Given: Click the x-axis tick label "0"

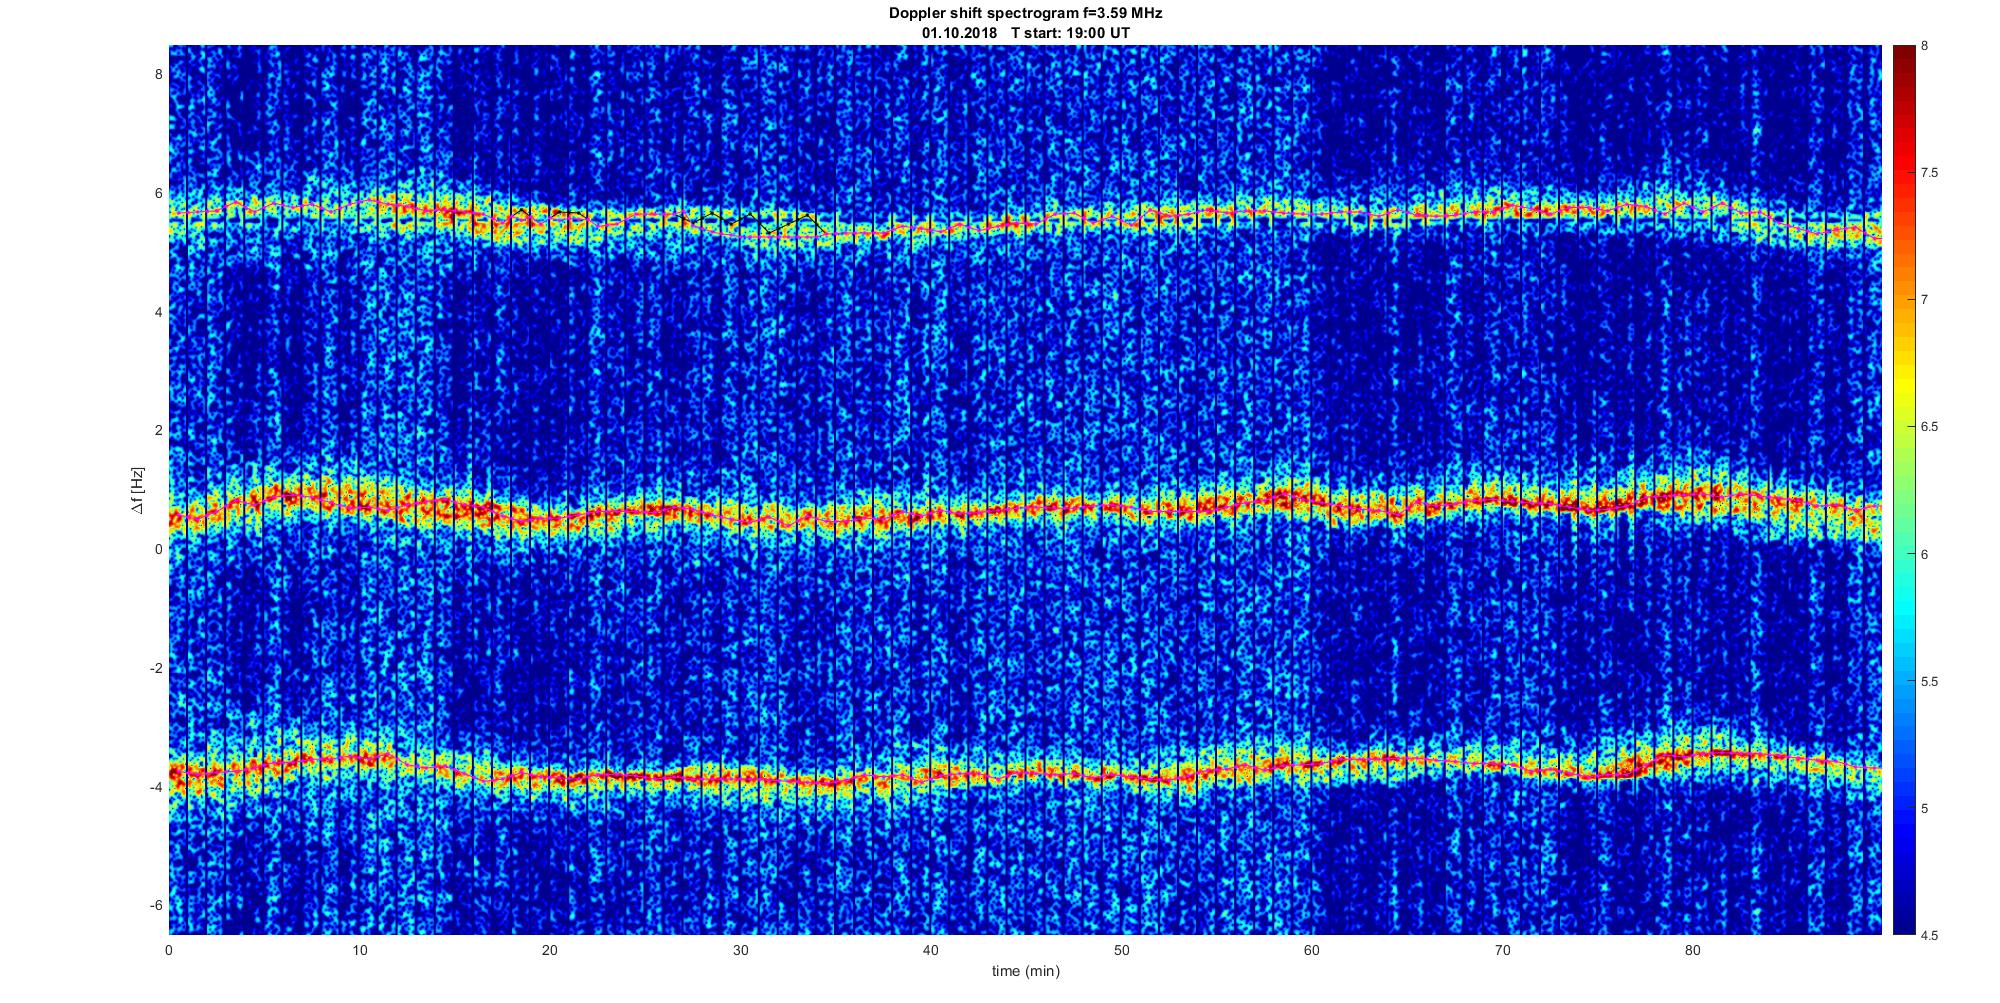Looking at the screenshot, I should click(169, 950).
